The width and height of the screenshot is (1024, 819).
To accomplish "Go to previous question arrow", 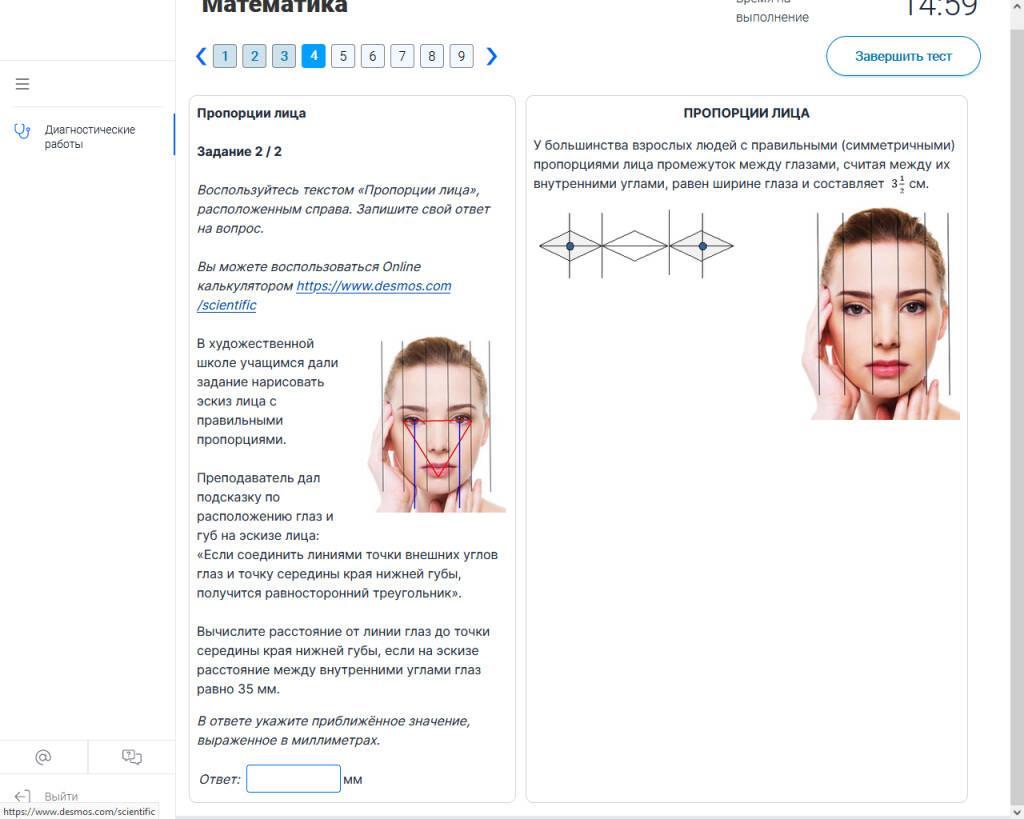I will pos(201,56).
